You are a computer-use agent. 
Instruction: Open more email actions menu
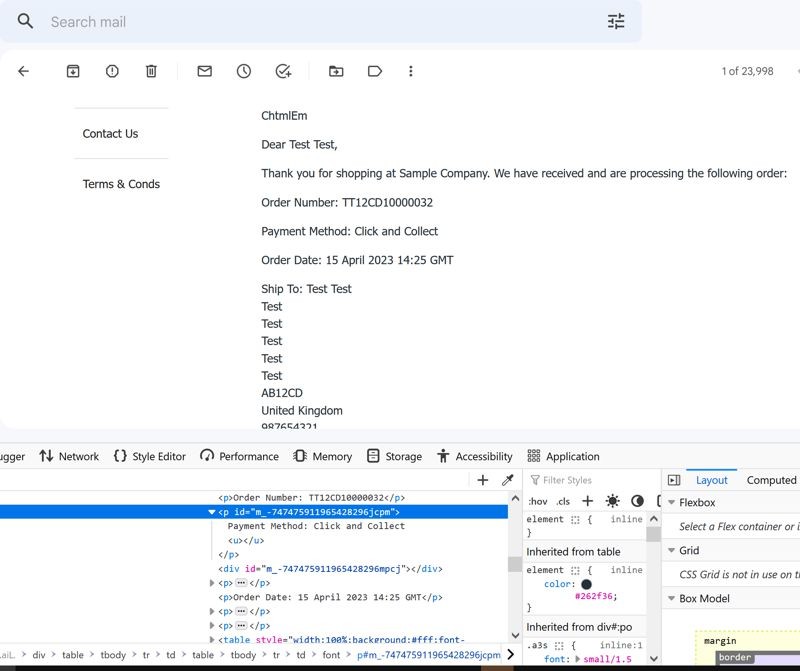411,71
